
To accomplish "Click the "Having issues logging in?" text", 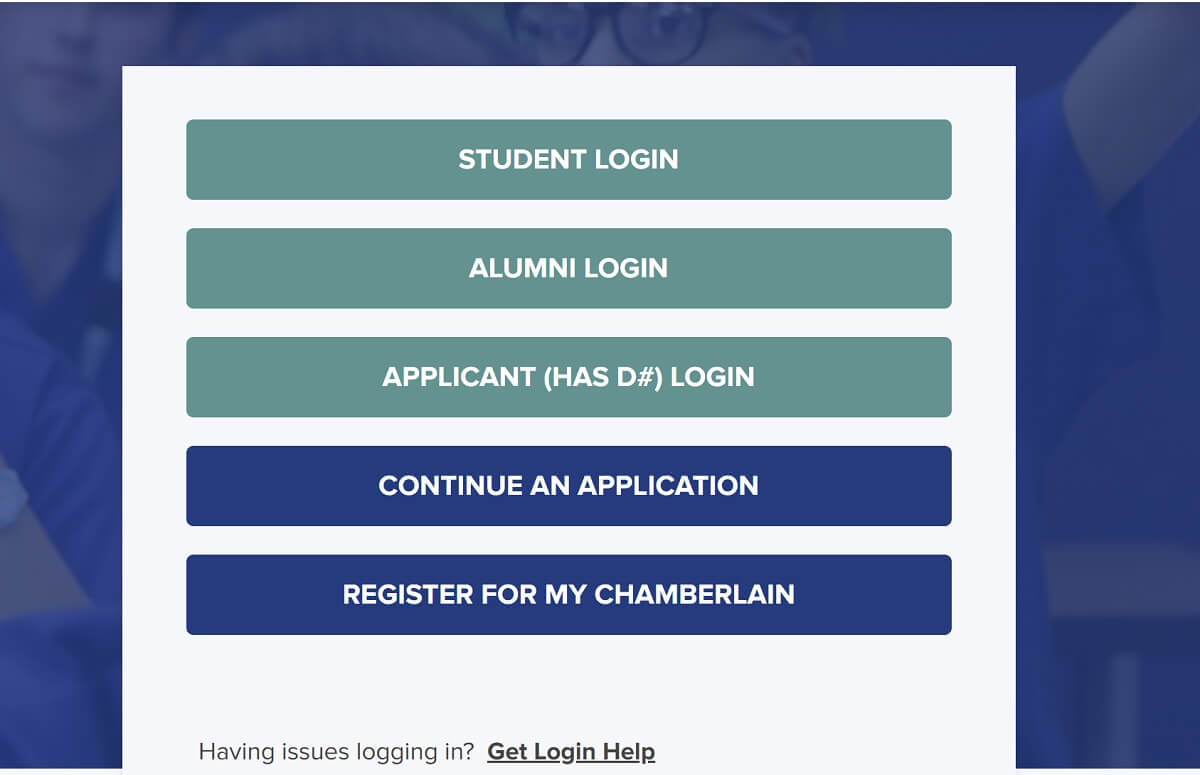I will [x=336, y=752].
